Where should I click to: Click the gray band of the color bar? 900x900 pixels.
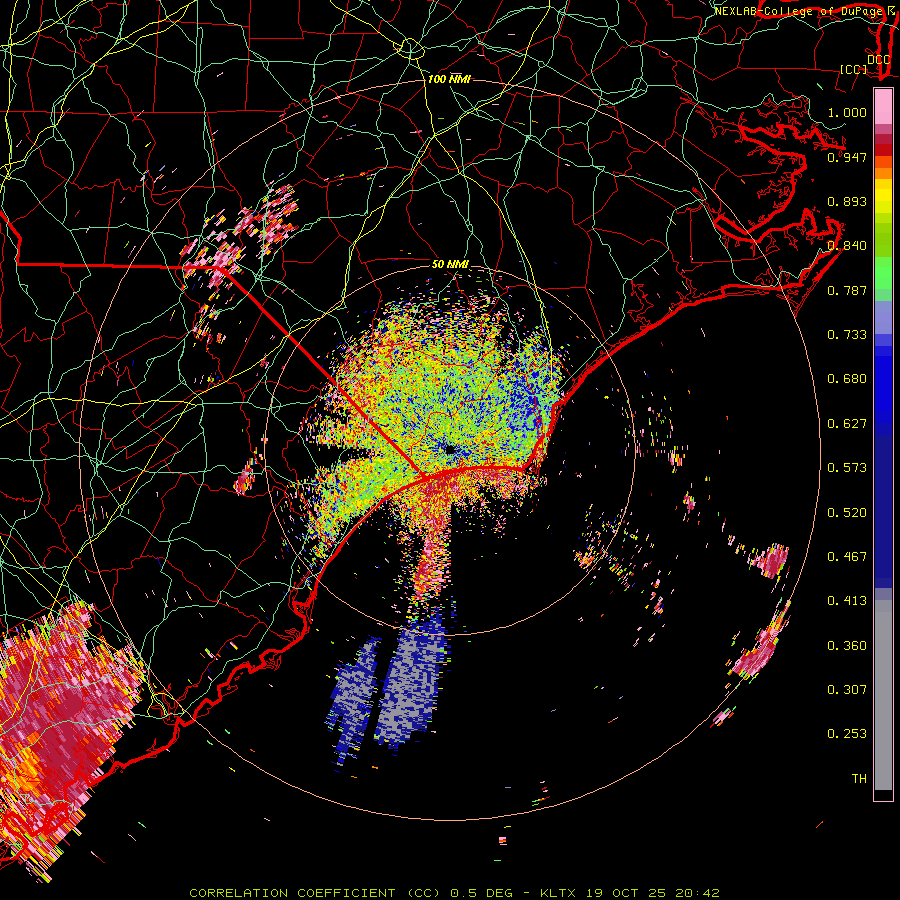tap(883, 695)
